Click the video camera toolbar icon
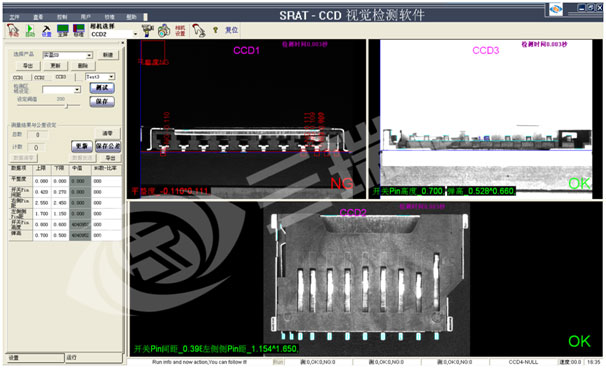Image resolution: width=606 pixels, height=368 pixels. 148,30
